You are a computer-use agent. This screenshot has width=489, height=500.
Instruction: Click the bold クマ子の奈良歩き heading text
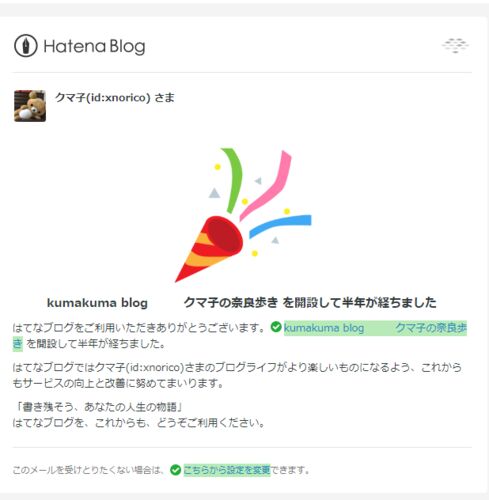click(231, 302)
